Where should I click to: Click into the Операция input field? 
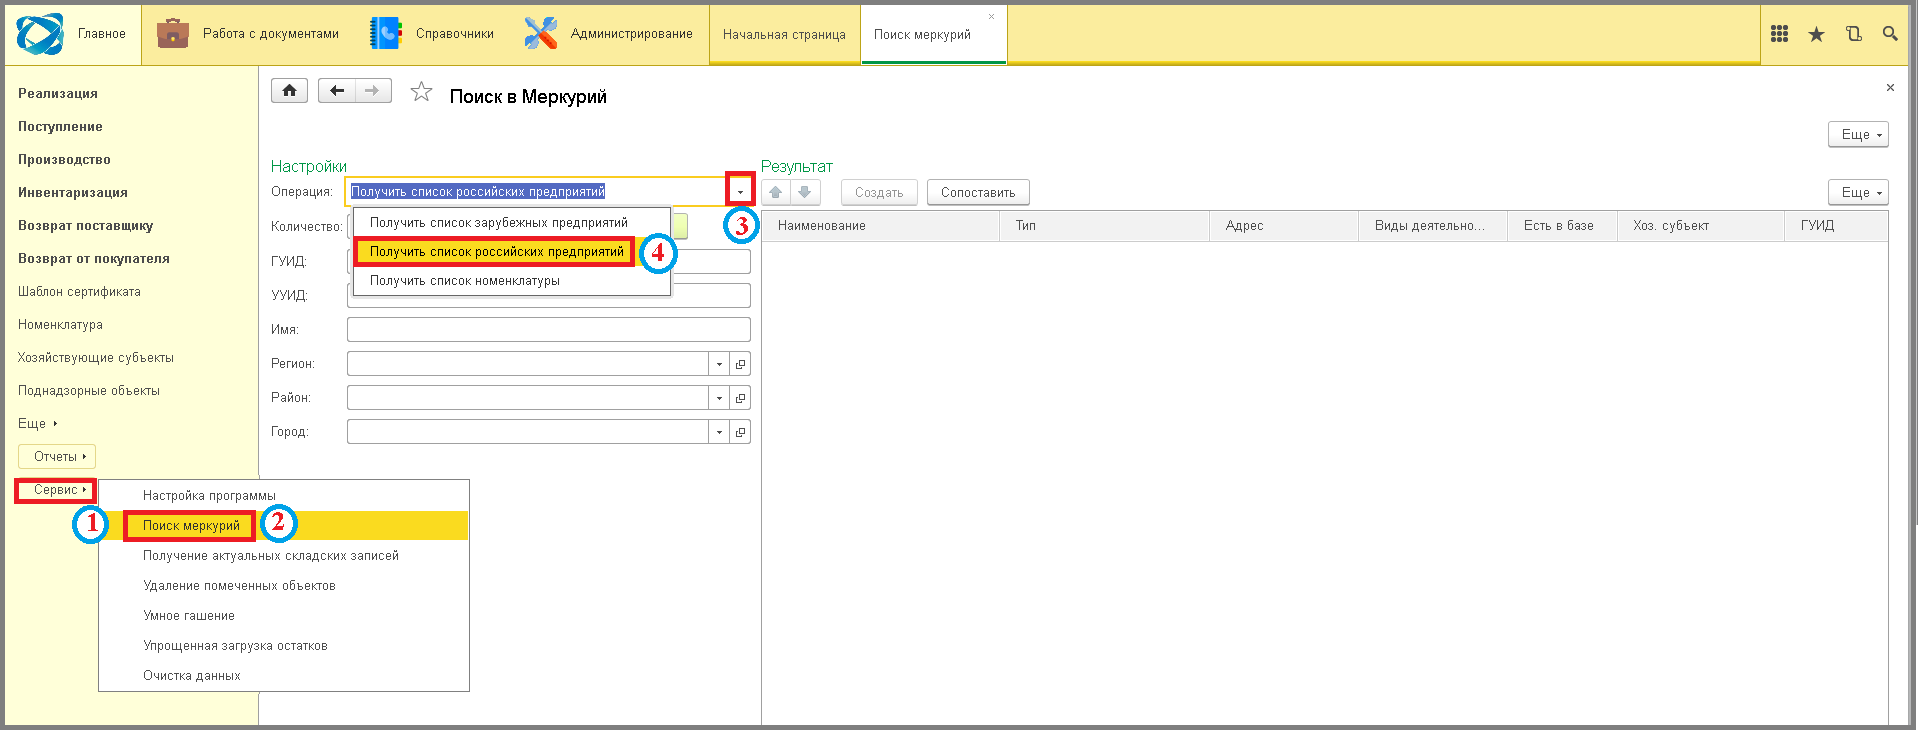pos(537,191)
